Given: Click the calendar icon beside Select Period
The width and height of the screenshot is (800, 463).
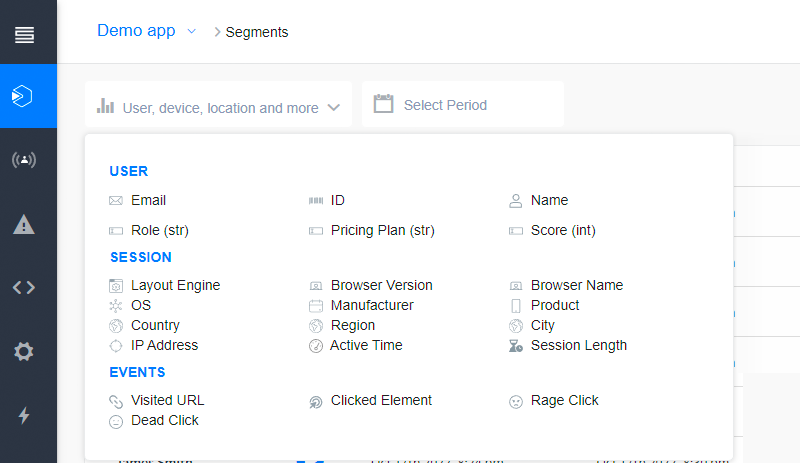Looking at the screenshot, I should tap(383, 104).
